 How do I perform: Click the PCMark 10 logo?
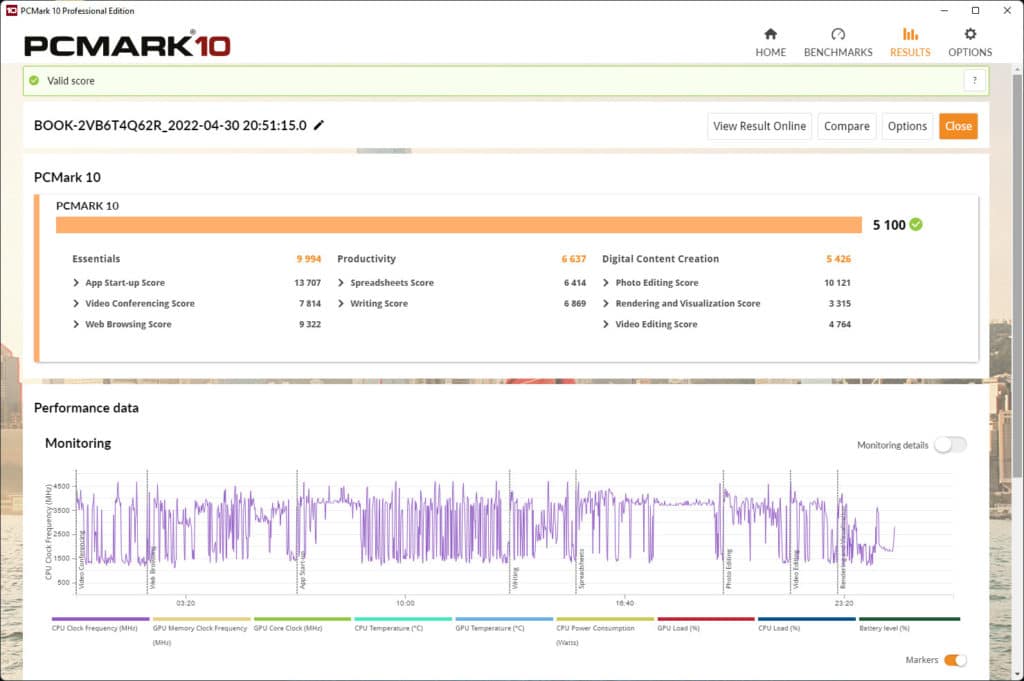pyautogui.click(x=127, y=44)
